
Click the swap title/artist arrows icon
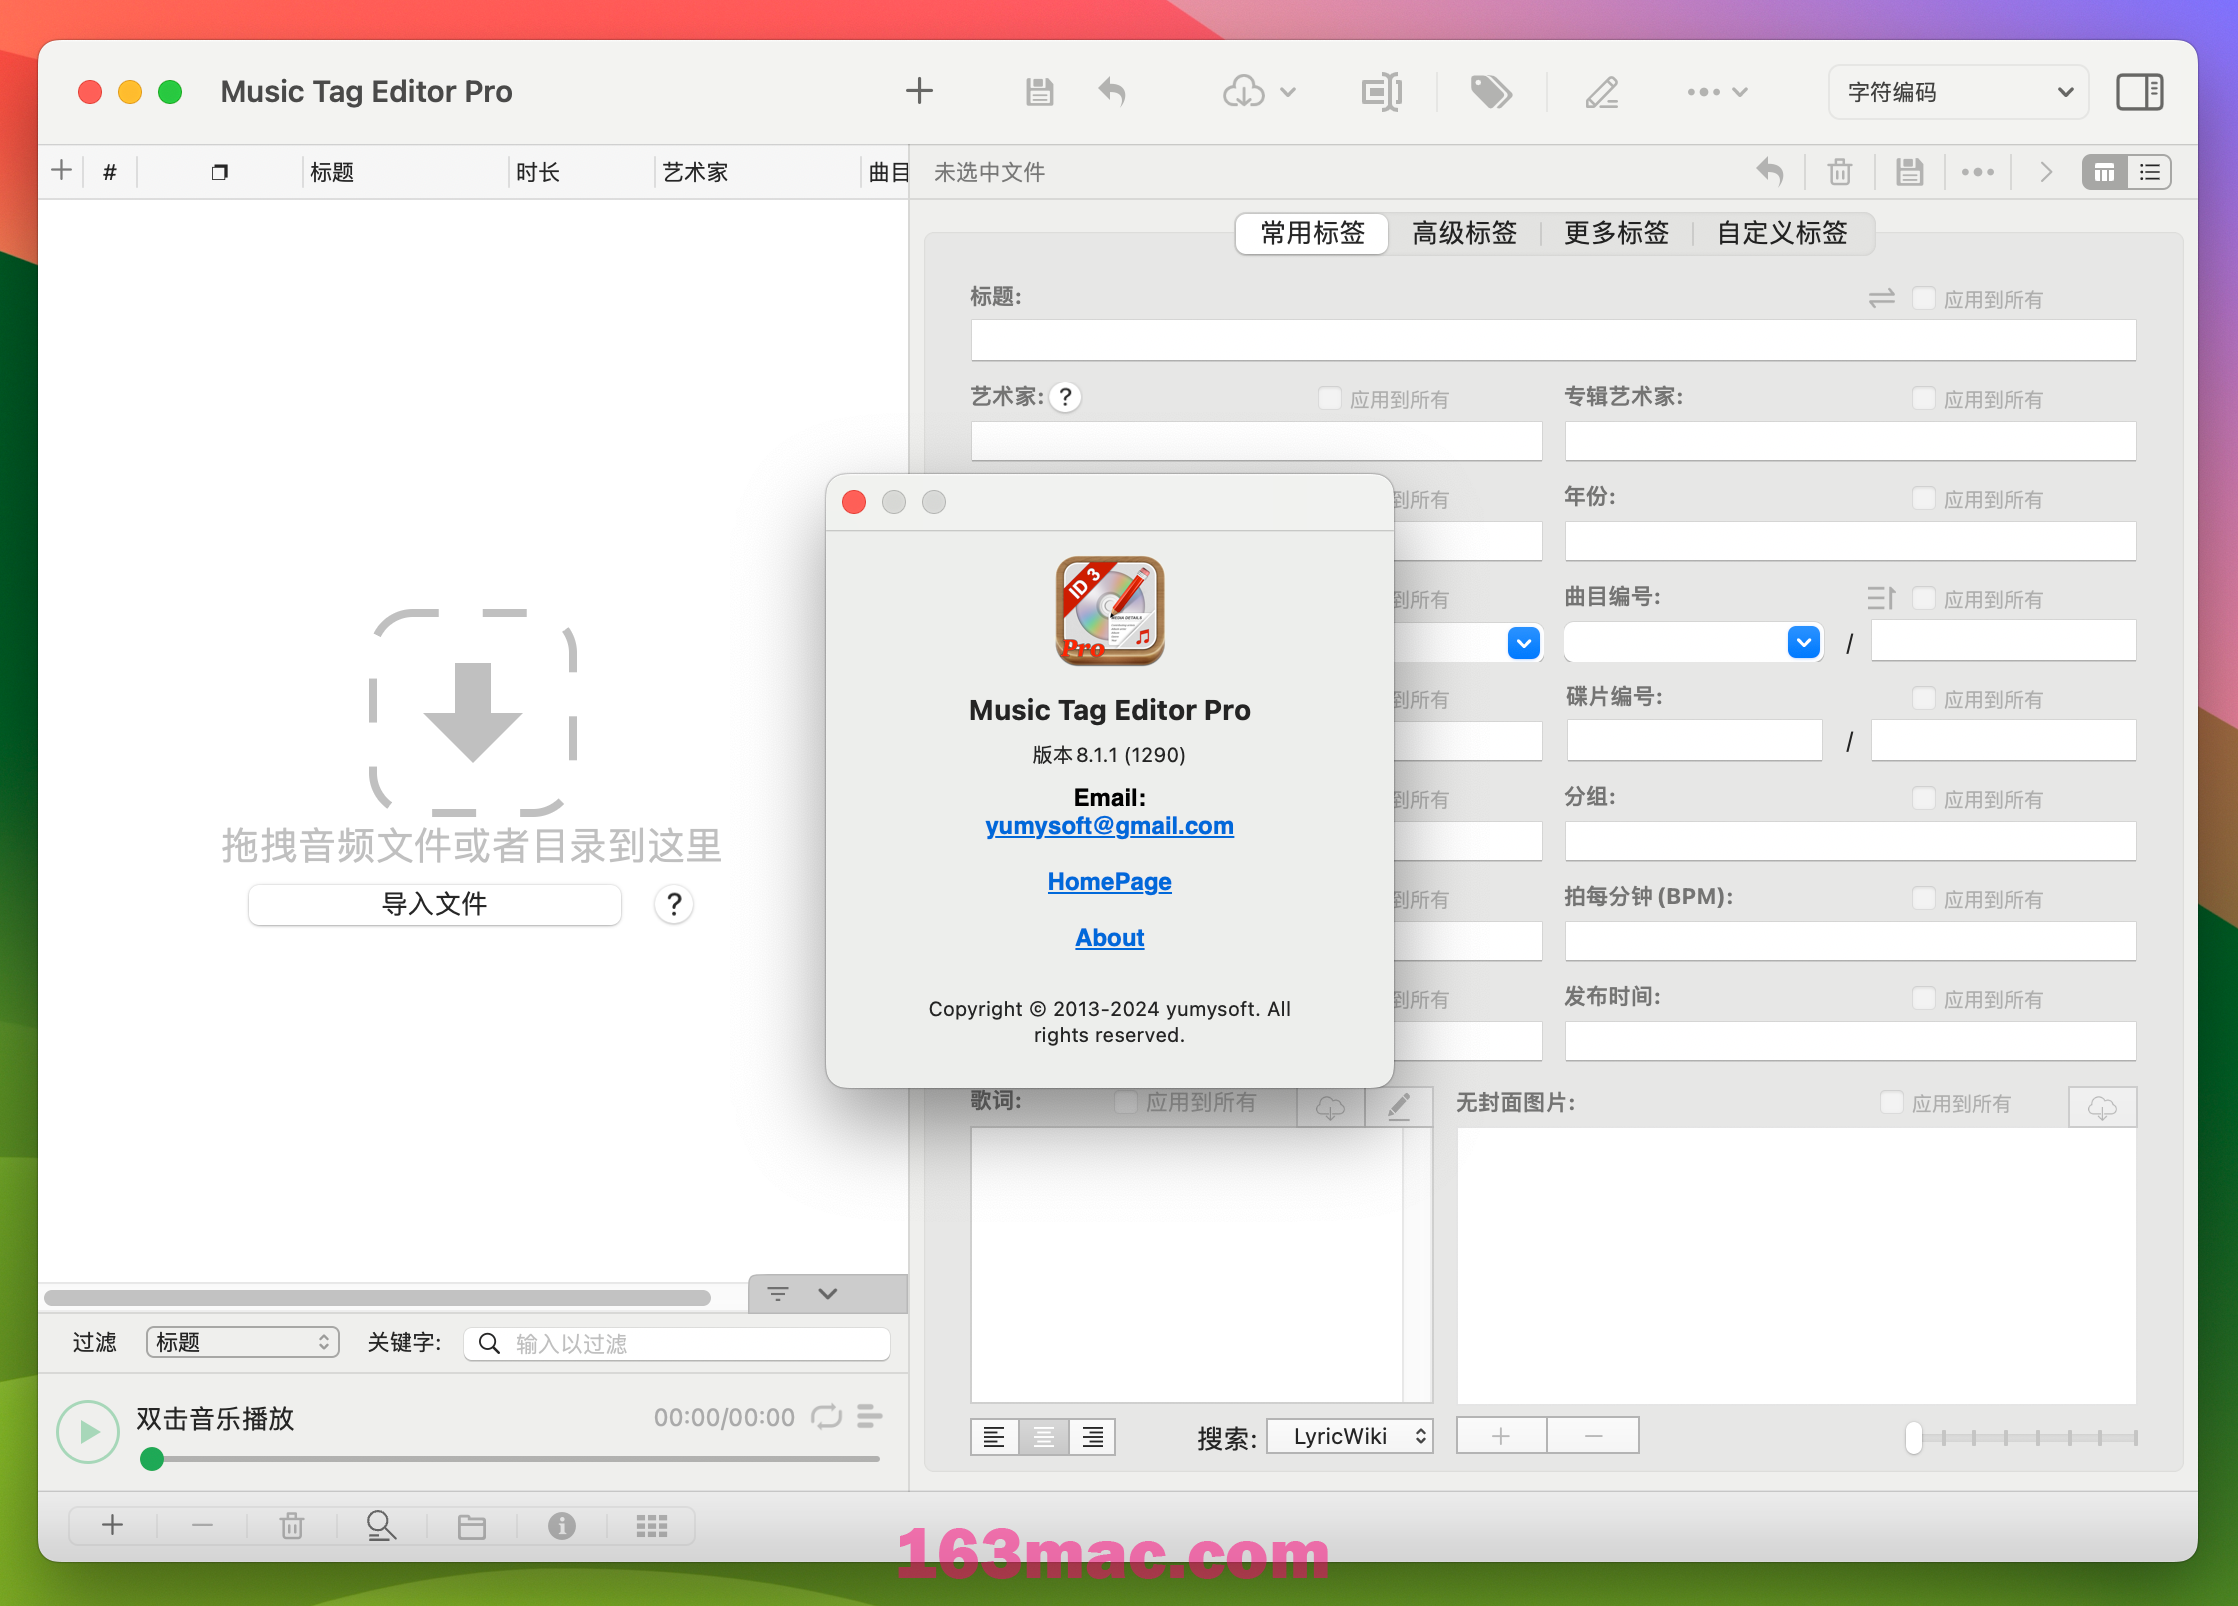[1881, 298]
